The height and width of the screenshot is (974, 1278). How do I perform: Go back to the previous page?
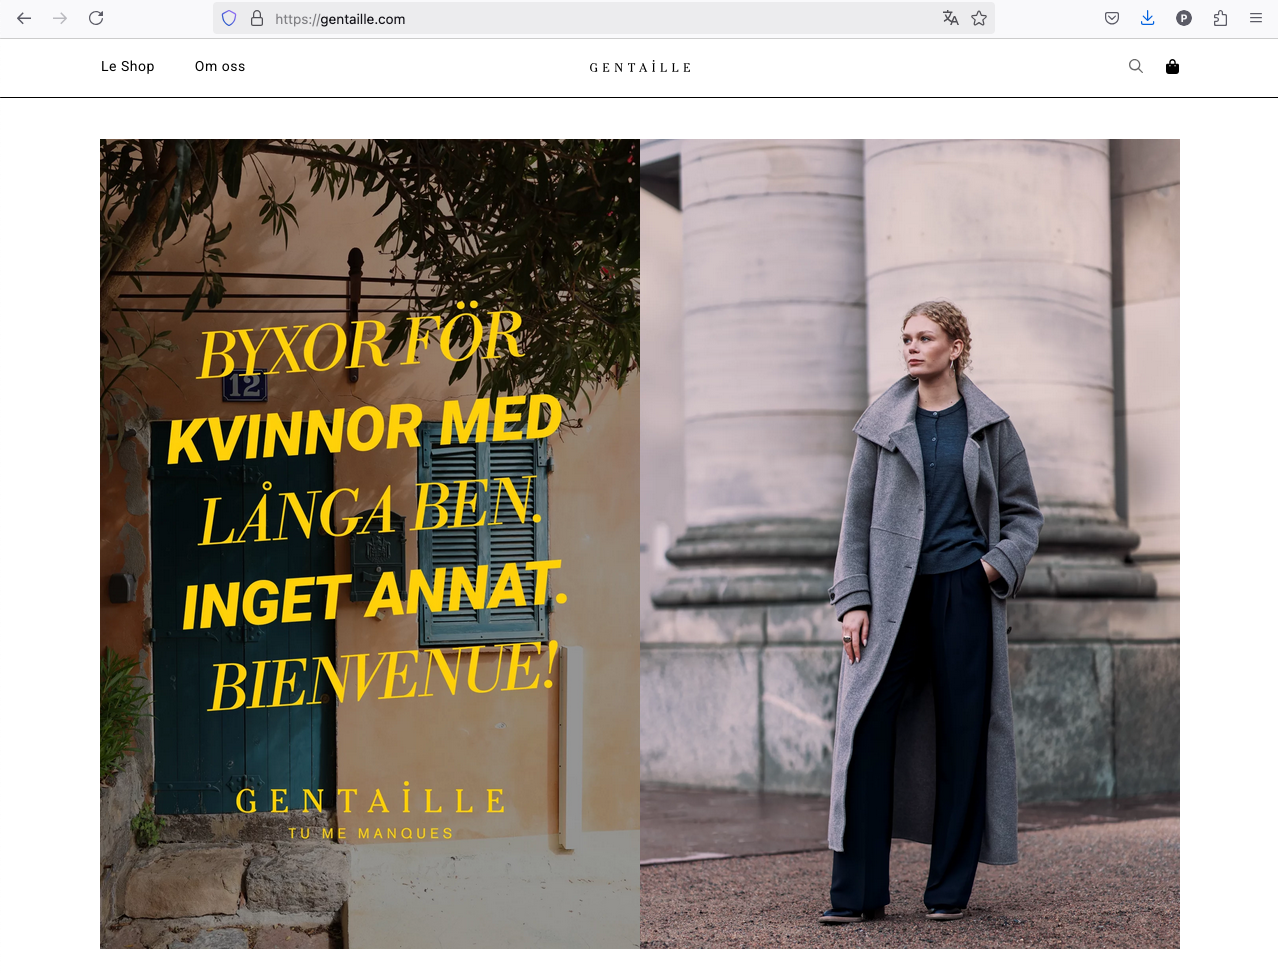point(24,18)
